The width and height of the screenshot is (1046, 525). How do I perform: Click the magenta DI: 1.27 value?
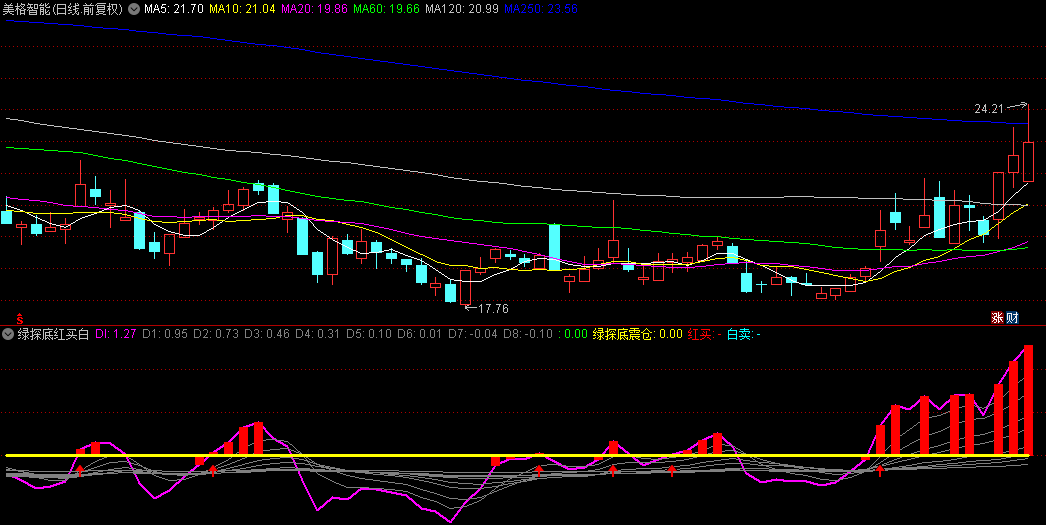click(x=115, y=334)
